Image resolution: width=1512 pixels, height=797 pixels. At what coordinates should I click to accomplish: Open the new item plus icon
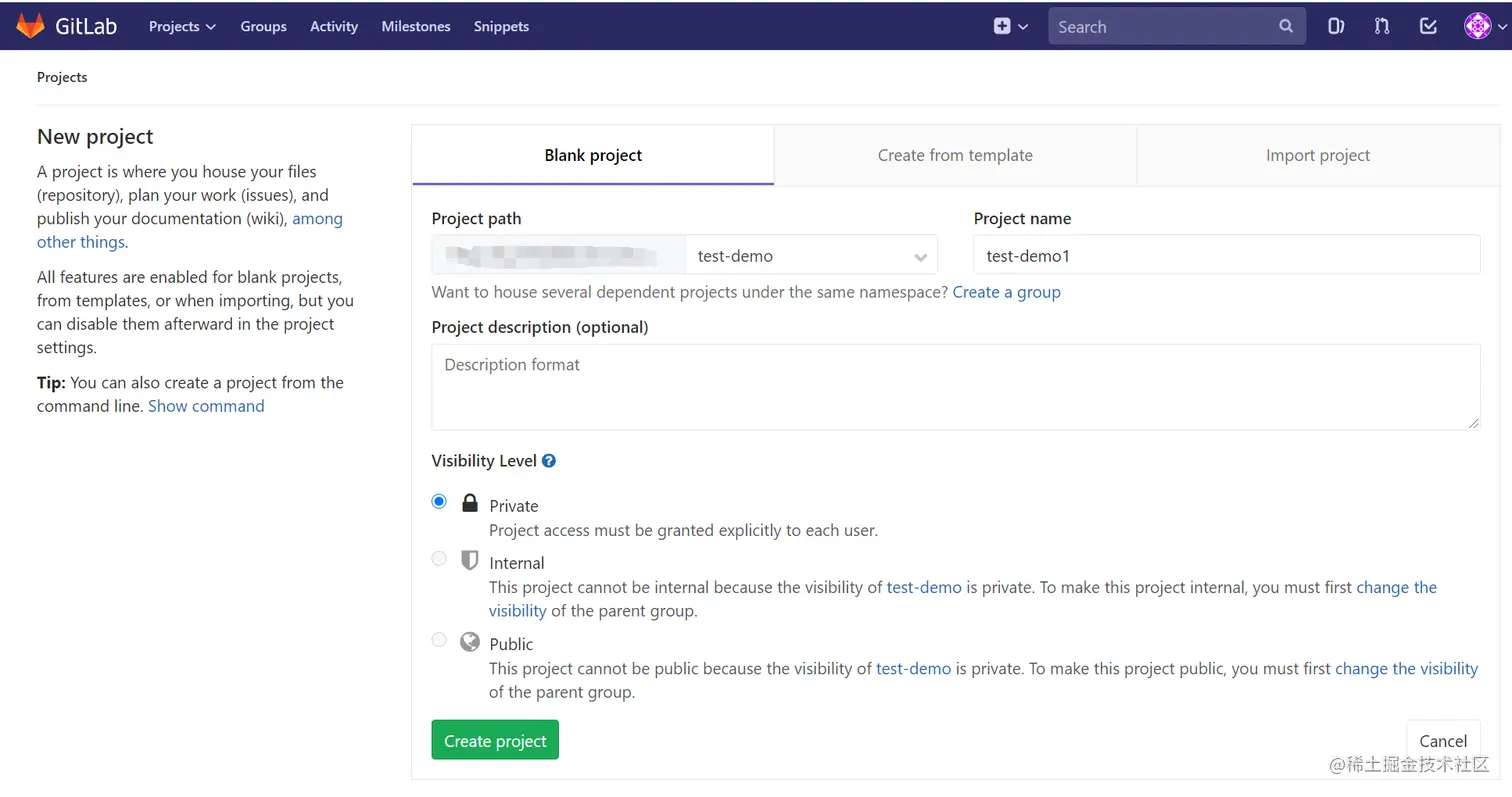click(1002, 26)
